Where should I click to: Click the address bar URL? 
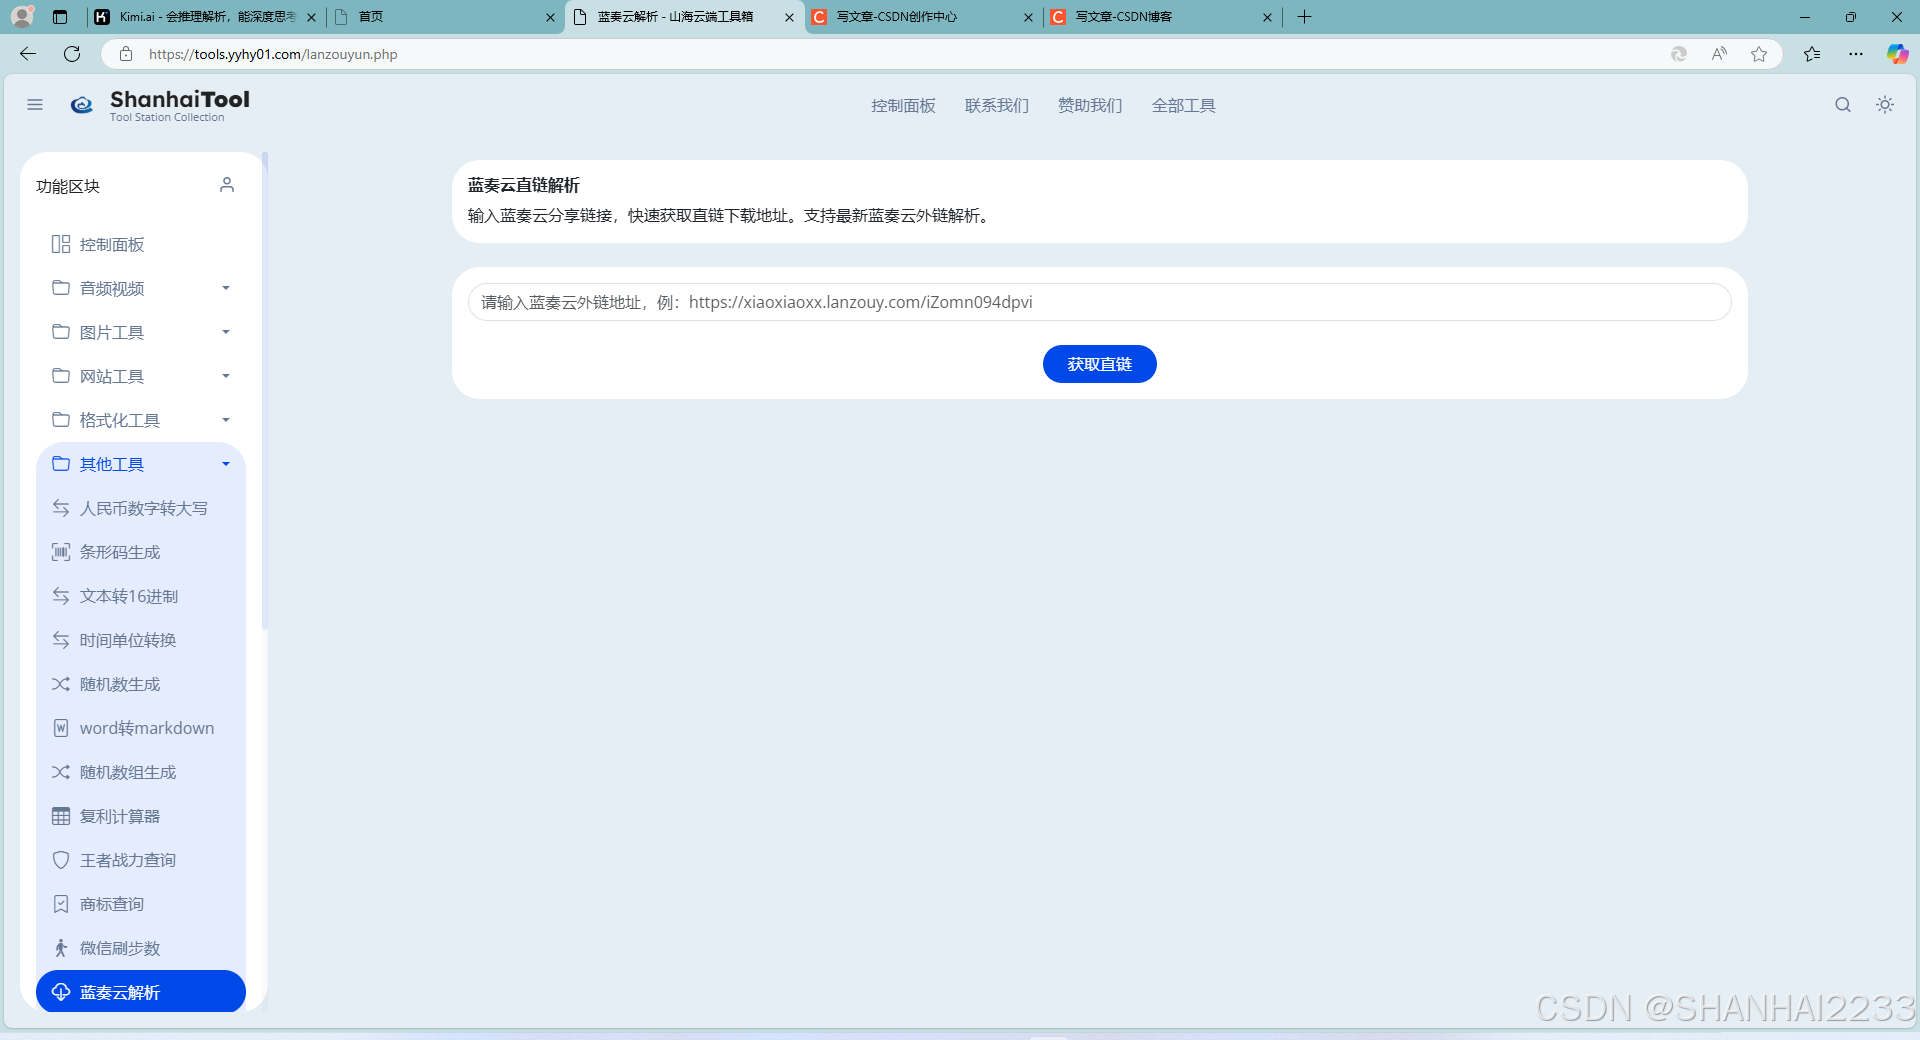pyautogui.click(x=273, y=54)
